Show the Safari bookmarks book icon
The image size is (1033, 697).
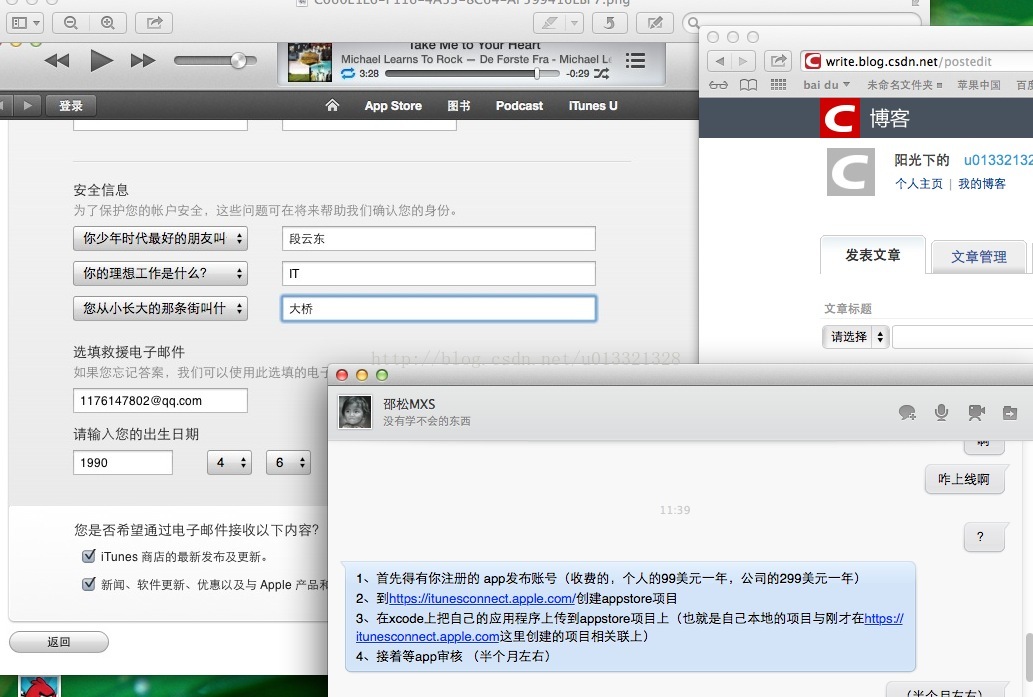(748, 85)
